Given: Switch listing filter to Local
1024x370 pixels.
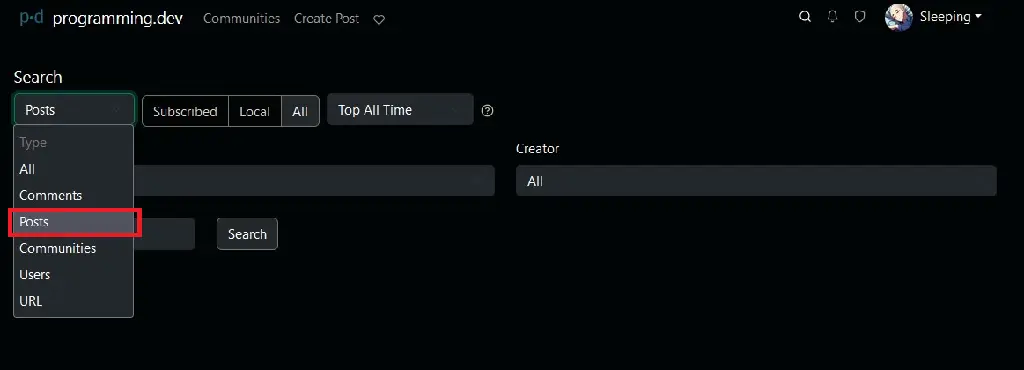Looking at the screenshot, I should [x=255, y=111].
